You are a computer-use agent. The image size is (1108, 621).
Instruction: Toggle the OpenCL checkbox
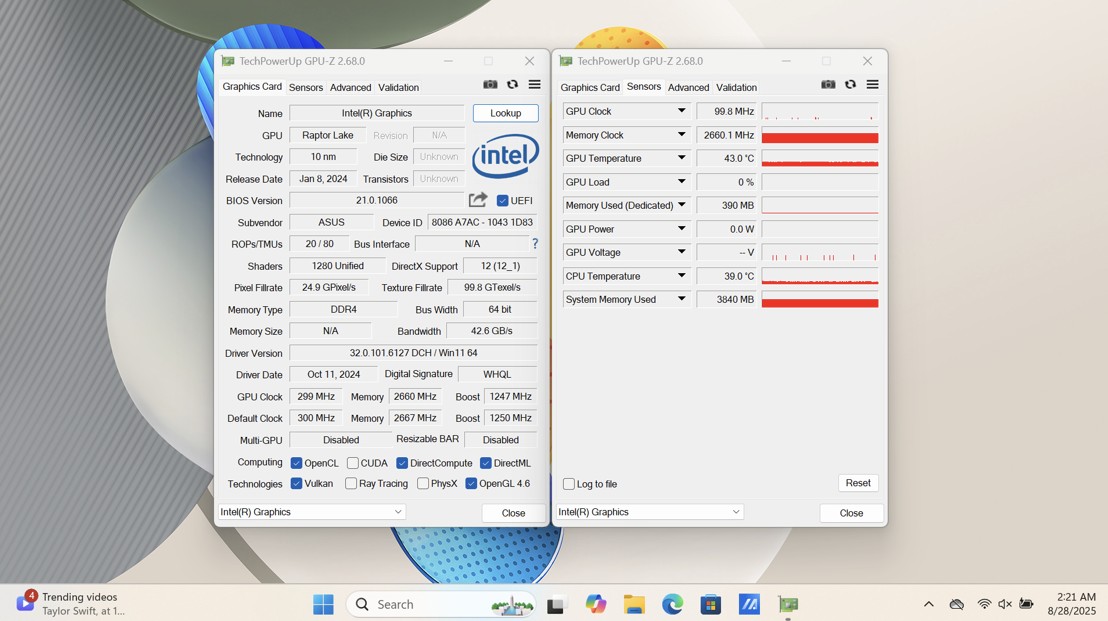[294, 462]
